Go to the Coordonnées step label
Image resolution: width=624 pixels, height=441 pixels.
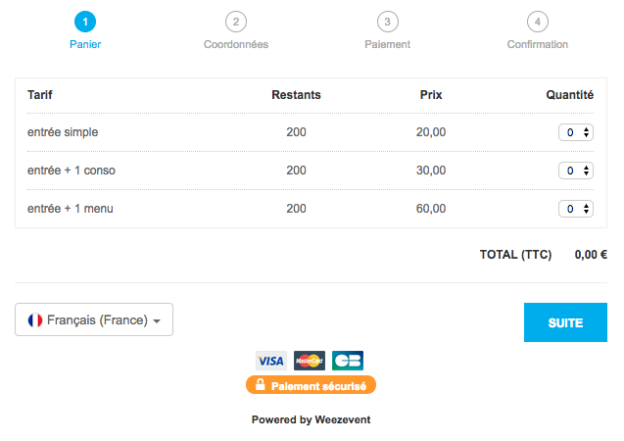(x=236, y=45)
